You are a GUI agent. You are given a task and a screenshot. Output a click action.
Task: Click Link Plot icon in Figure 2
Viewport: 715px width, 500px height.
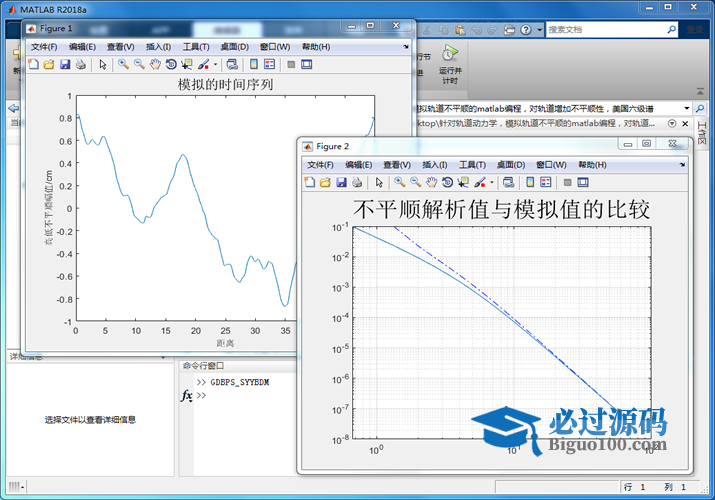[508, 182]
